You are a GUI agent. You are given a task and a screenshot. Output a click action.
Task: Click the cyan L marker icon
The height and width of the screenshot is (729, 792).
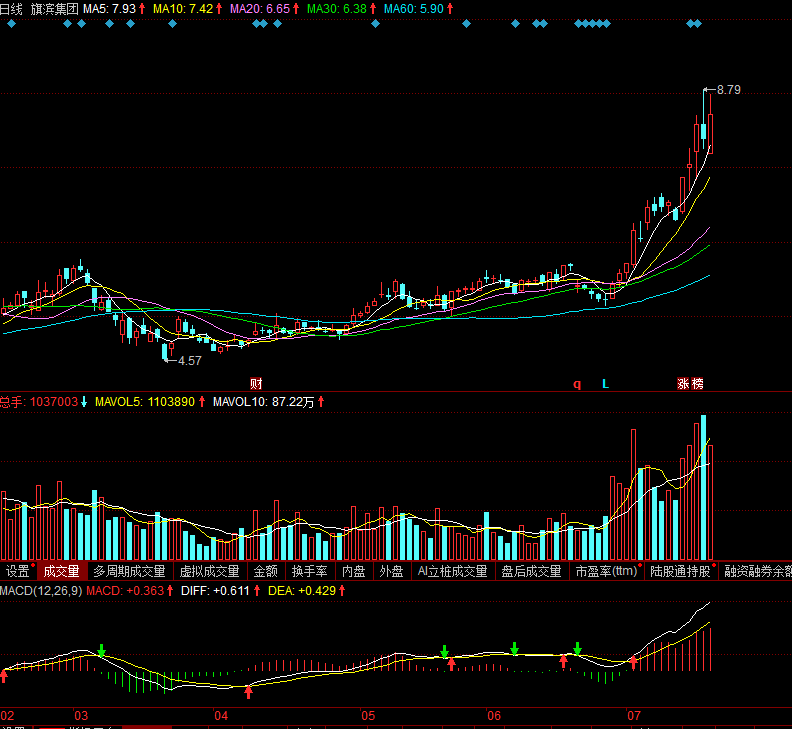click(x=605, y=384)
